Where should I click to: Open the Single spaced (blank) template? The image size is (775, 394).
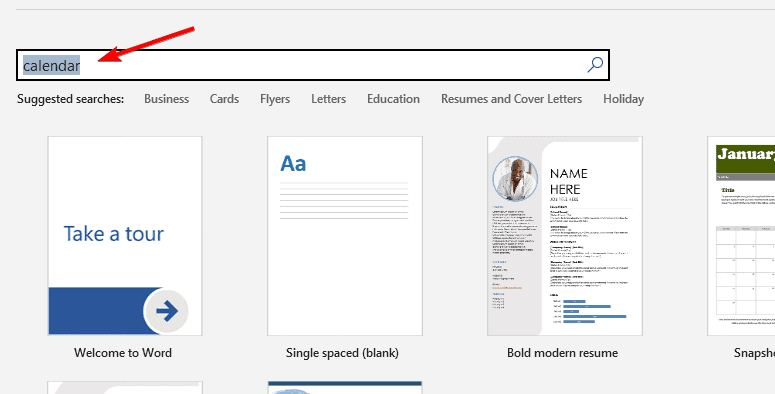pos(345,236)
